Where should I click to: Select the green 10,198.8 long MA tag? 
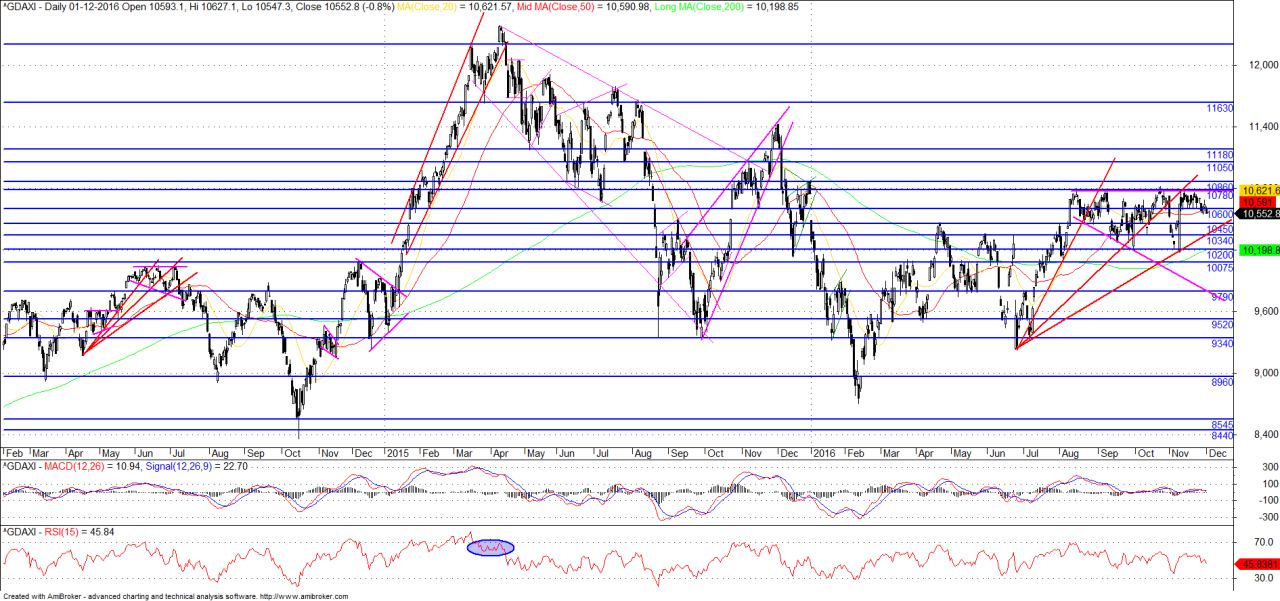(x=1259, y=249)
